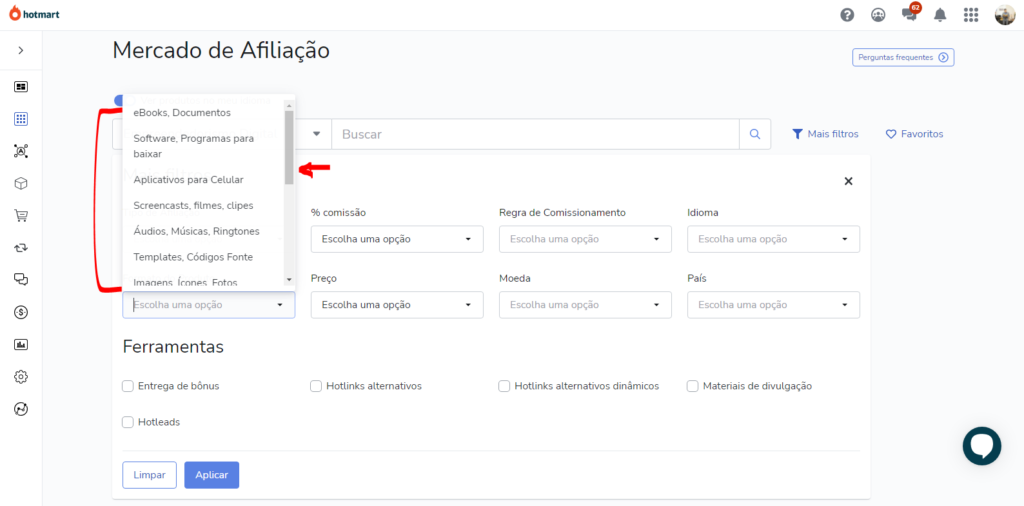Enable the Entrega de bônus checkbox
The width and height of the screenshot is (1024, 506).
pyautogui.click(x=128, y=386)
